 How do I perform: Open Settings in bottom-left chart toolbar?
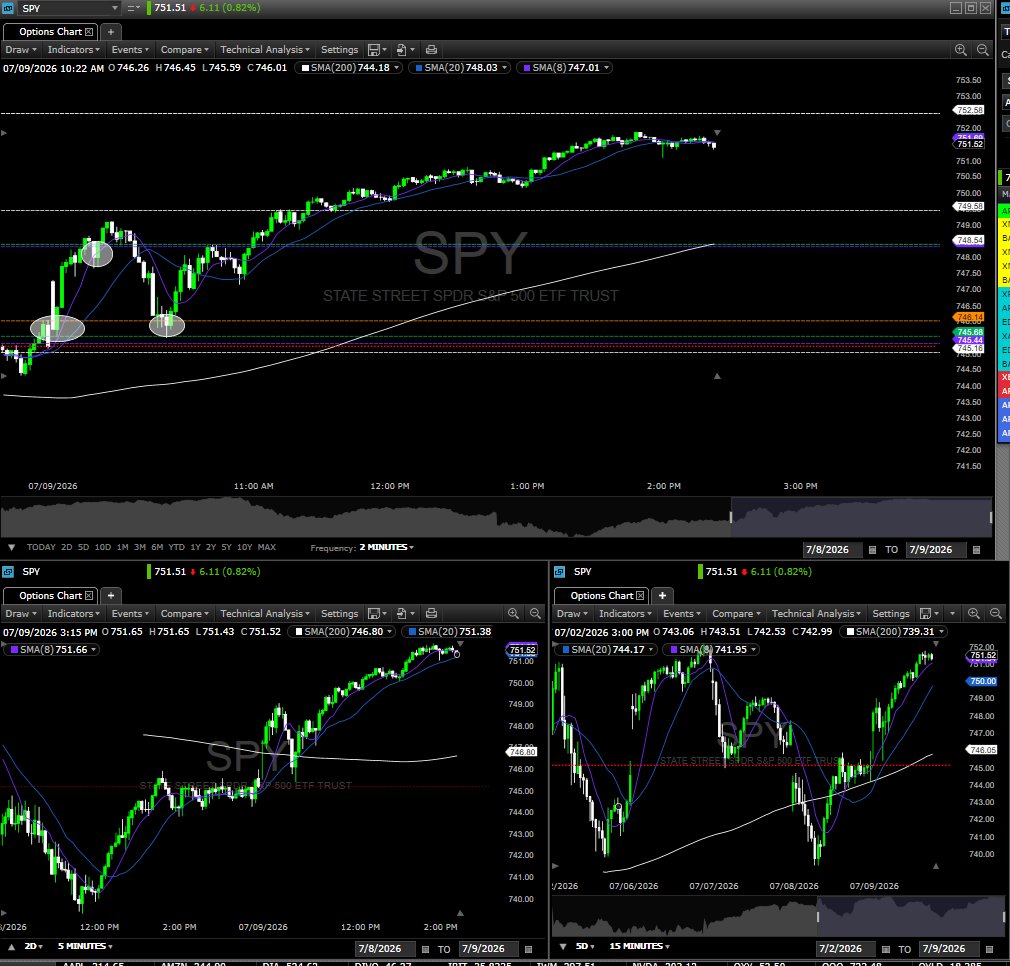point(339,614)
